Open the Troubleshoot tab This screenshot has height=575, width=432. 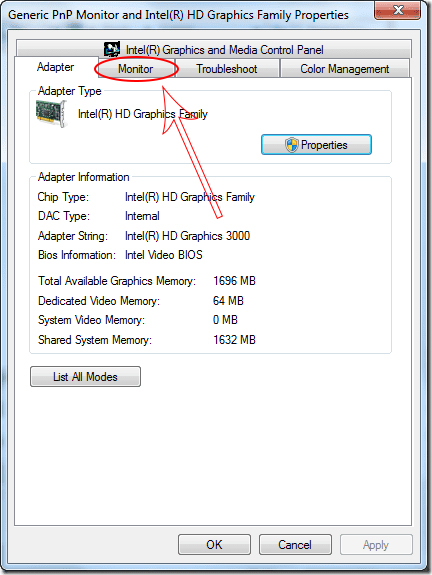pos(227,69)
